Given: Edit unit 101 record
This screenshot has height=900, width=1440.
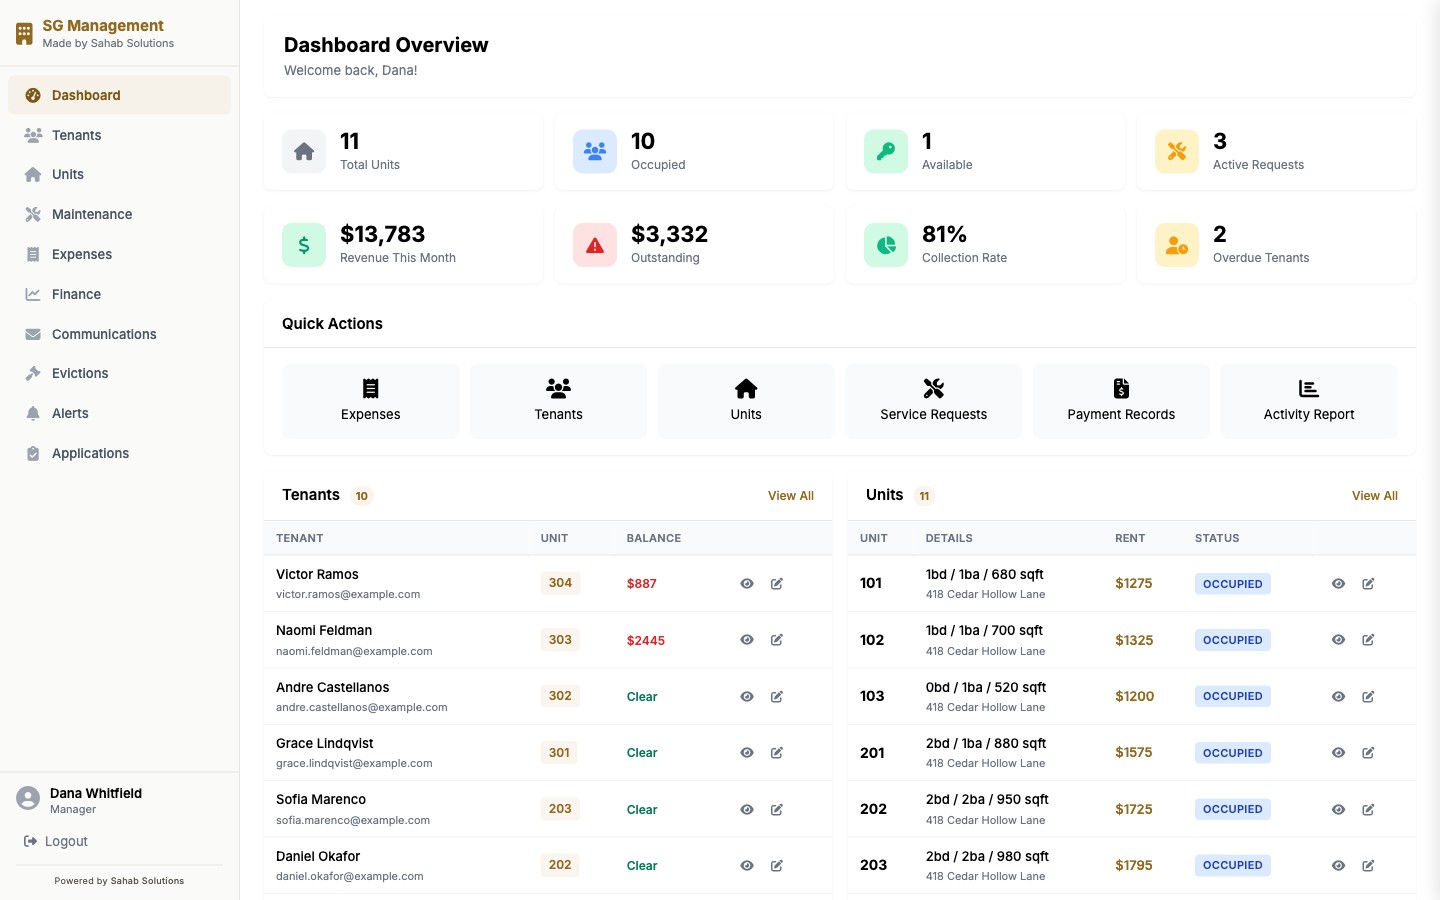Looking at the screenshot, I should tap(1368, 584).
